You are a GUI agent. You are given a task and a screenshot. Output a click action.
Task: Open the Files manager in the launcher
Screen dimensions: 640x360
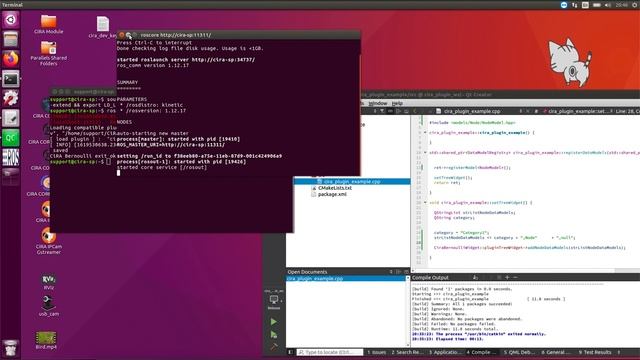(11, 40)
